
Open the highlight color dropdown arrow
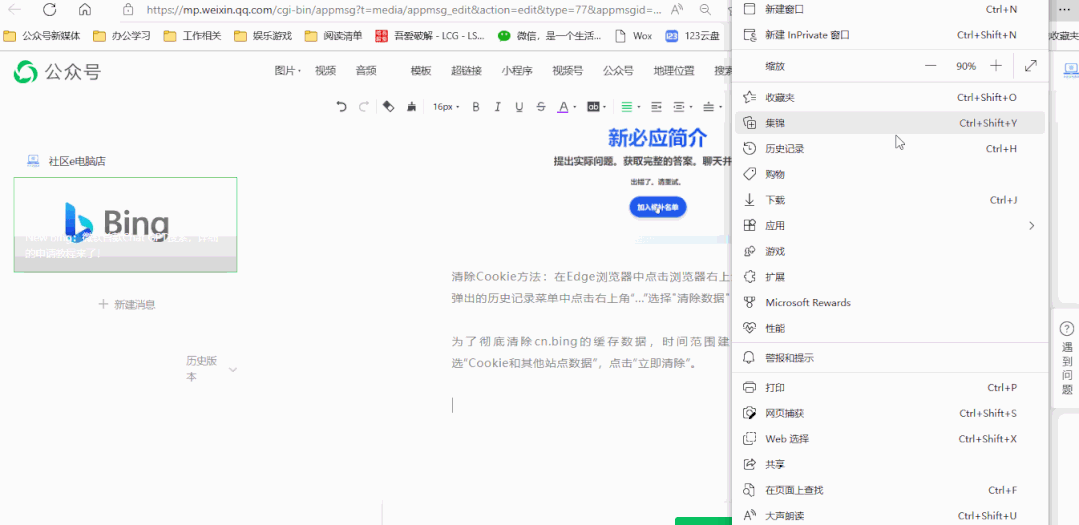click(x=604, y=107)
